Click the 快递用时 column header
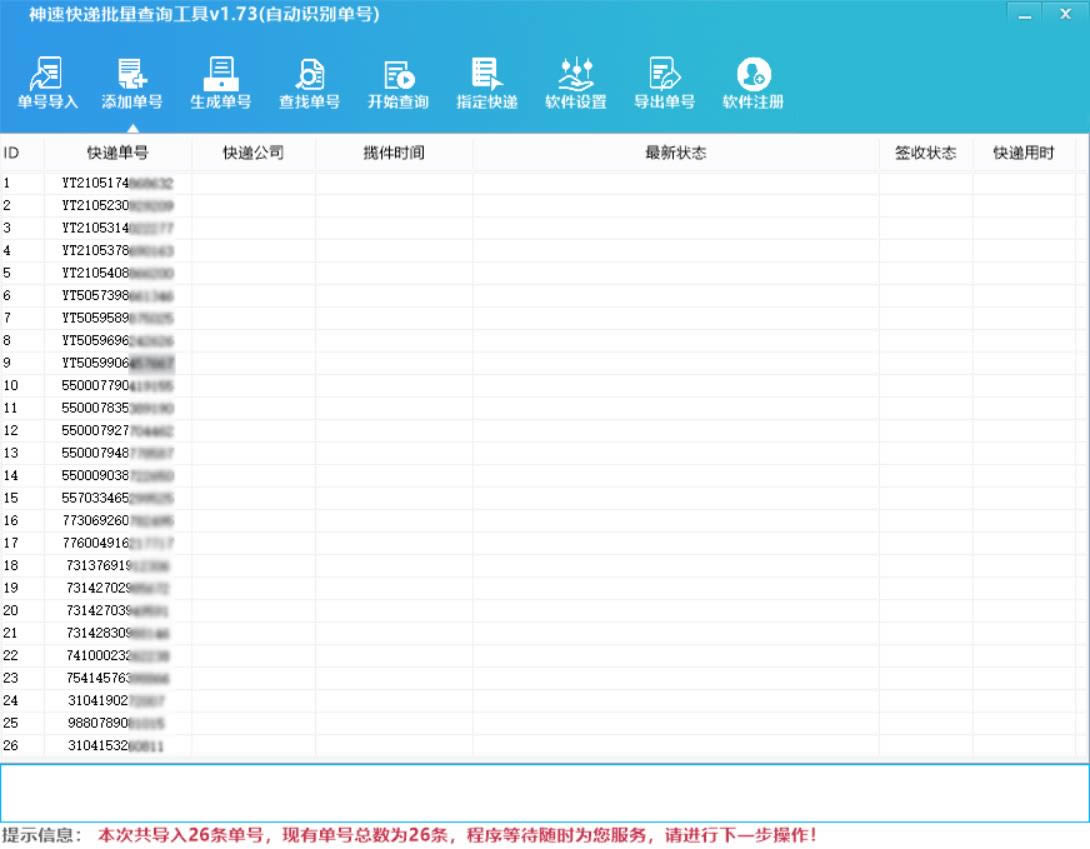Screen dimensions: 1090x849 [1023, 153]
